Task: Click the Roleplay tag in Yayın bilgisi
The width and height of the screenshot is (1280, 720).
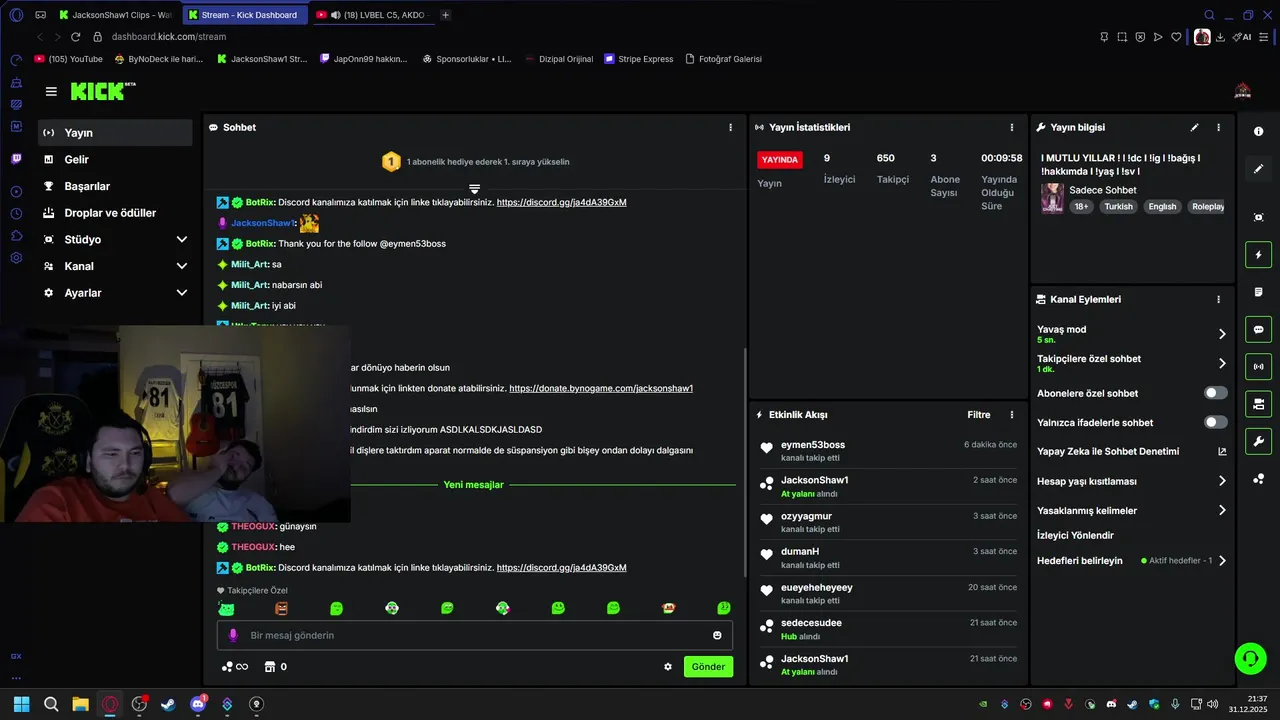Action: pos(1207,207)
